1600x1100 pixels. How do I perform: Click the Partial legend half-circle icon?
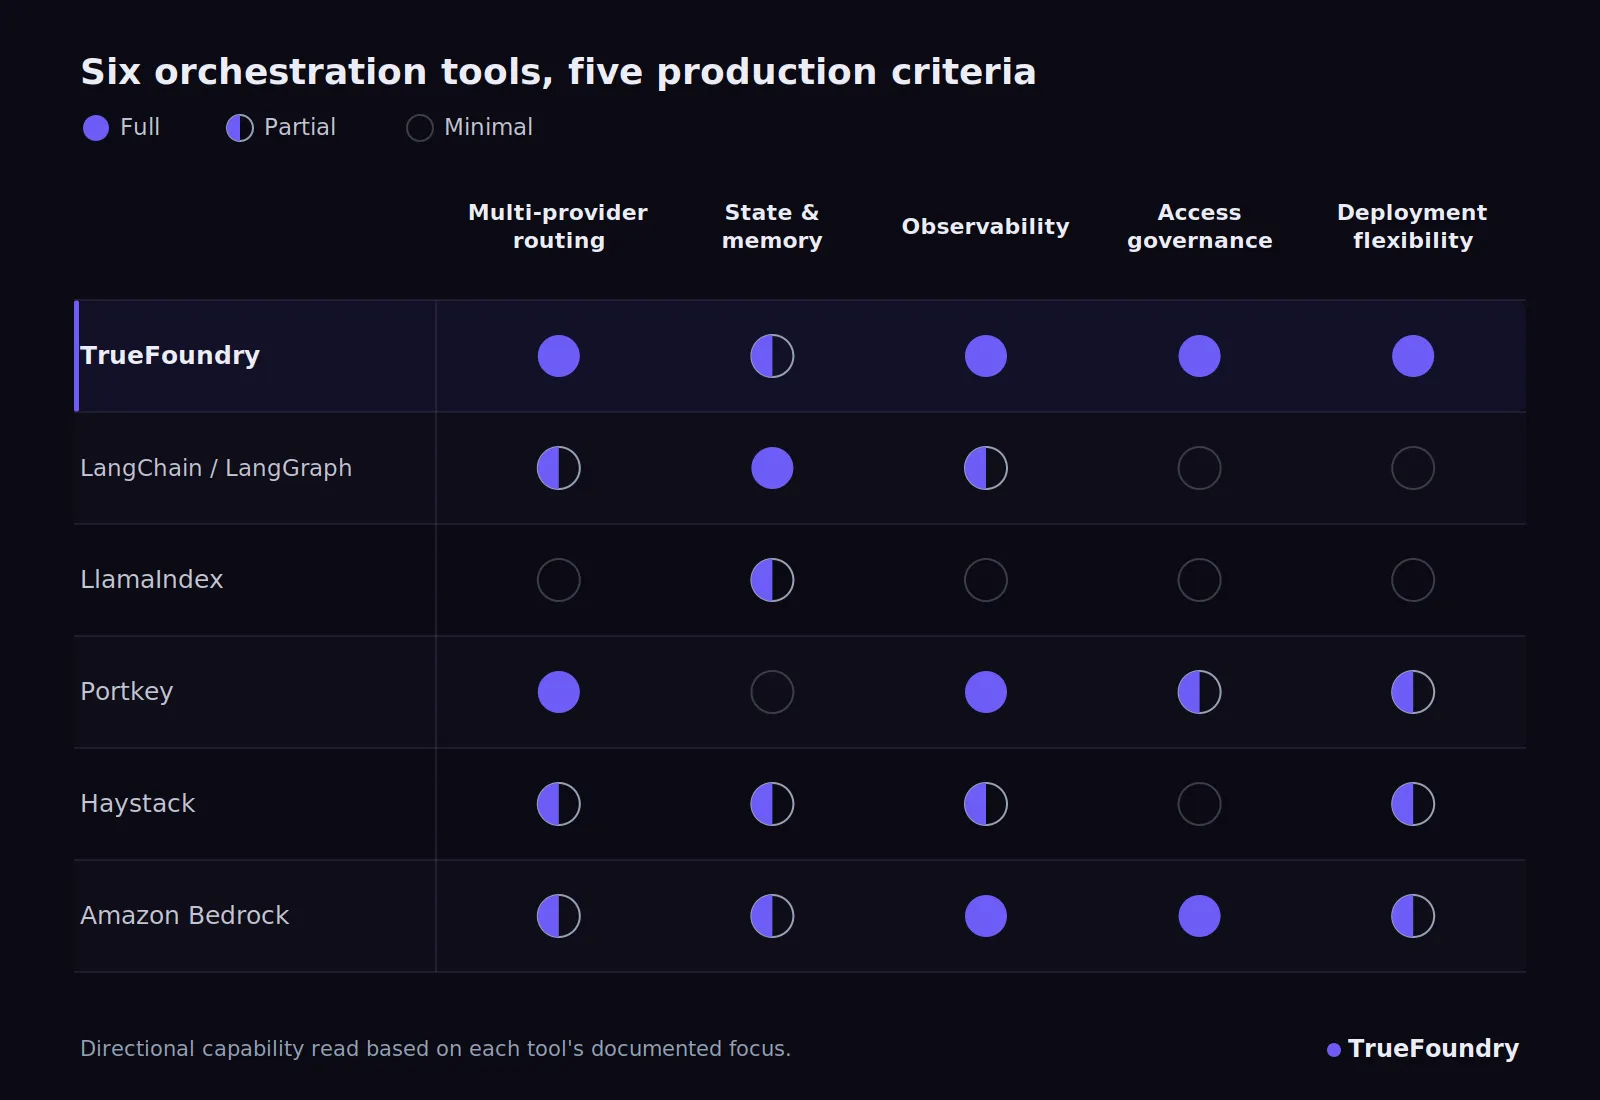[240, 128]
